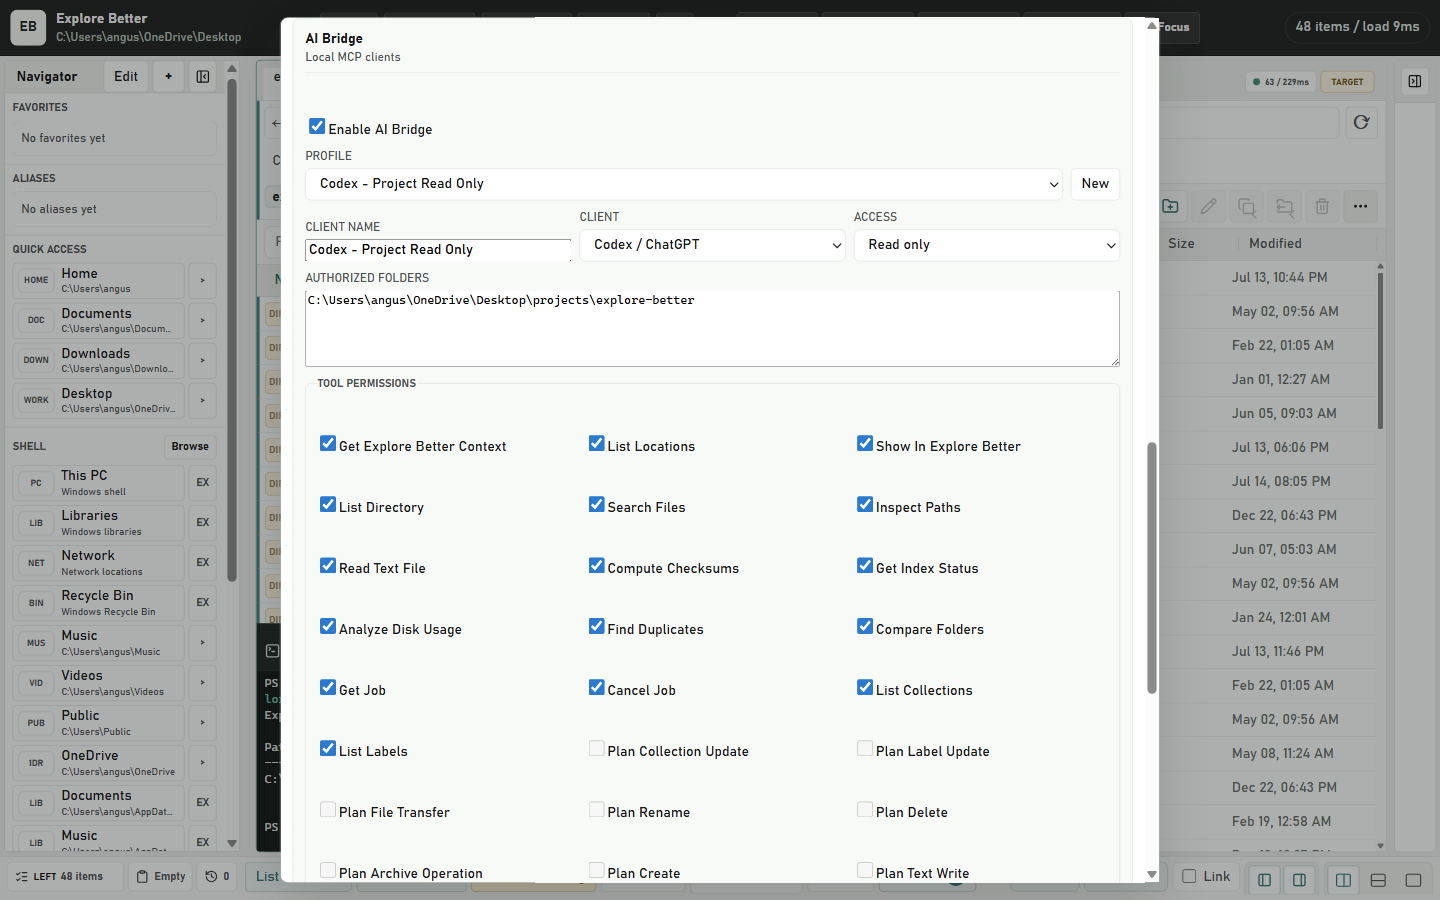Collapse the Navigator sidebar panel icon
The image size is (1440, 900).
point(203,77)
